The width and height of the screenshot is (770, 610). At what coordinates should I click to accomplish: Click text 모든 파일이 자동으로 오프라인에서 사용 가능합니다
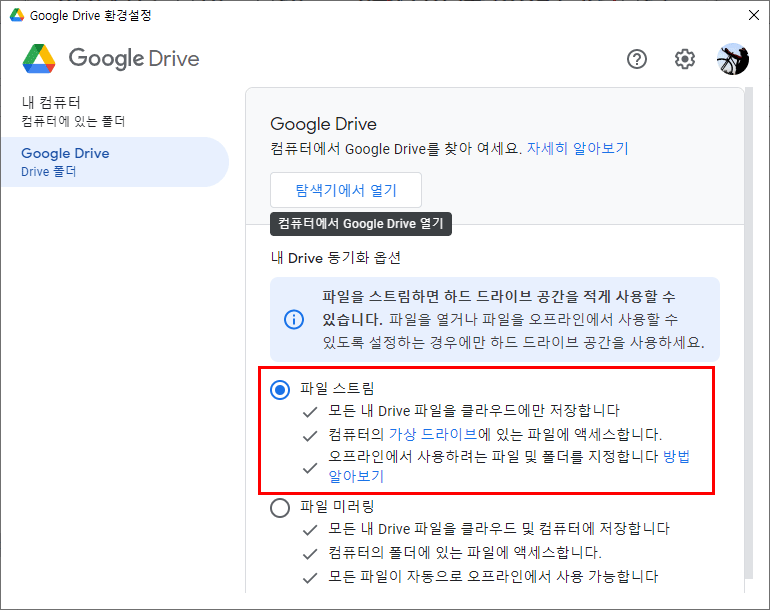point(493,576)
